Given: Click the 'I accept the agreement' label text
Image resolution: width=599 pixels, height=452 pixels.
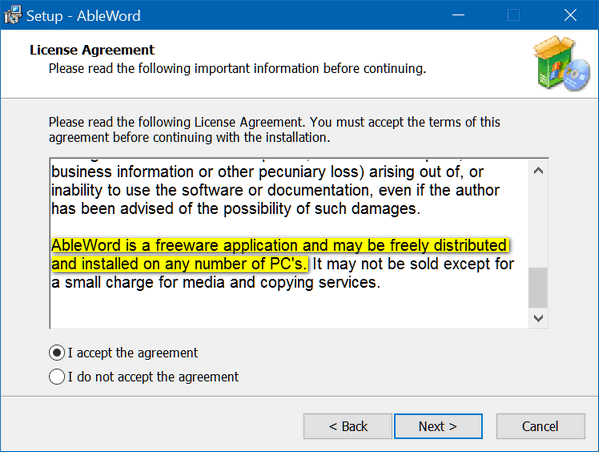Looking at the screenshot, I should (x=133, y=353).
